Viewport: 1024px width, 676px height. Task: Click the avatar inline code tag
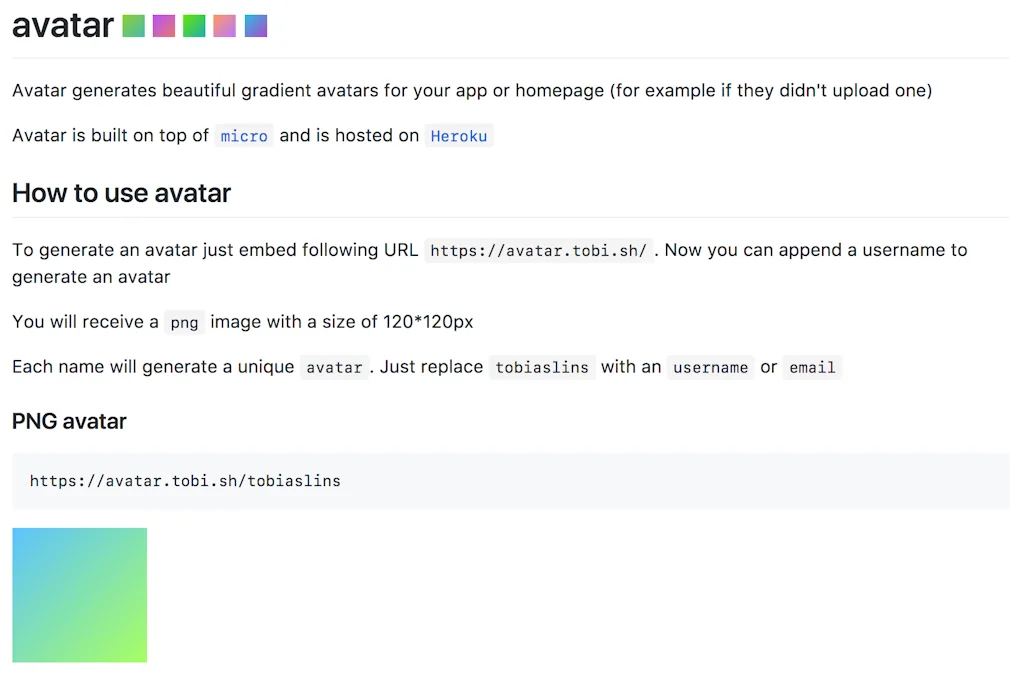(334, 367)
